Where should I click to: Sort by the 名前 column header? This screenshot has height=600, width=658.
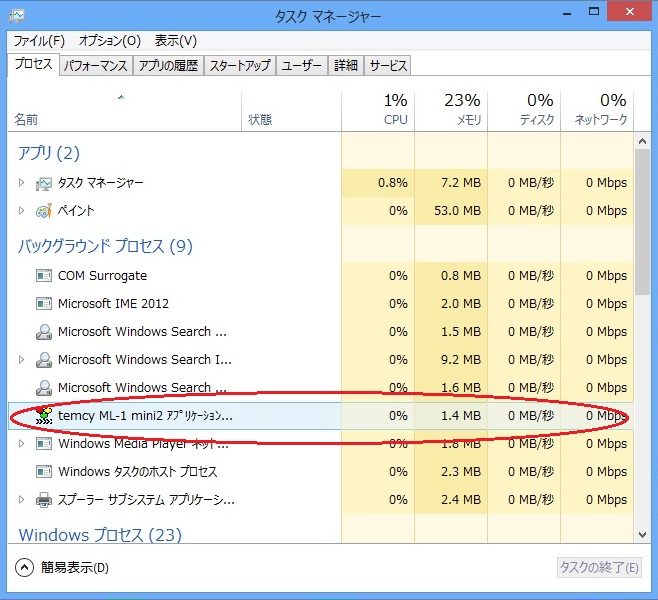point(124,111)
